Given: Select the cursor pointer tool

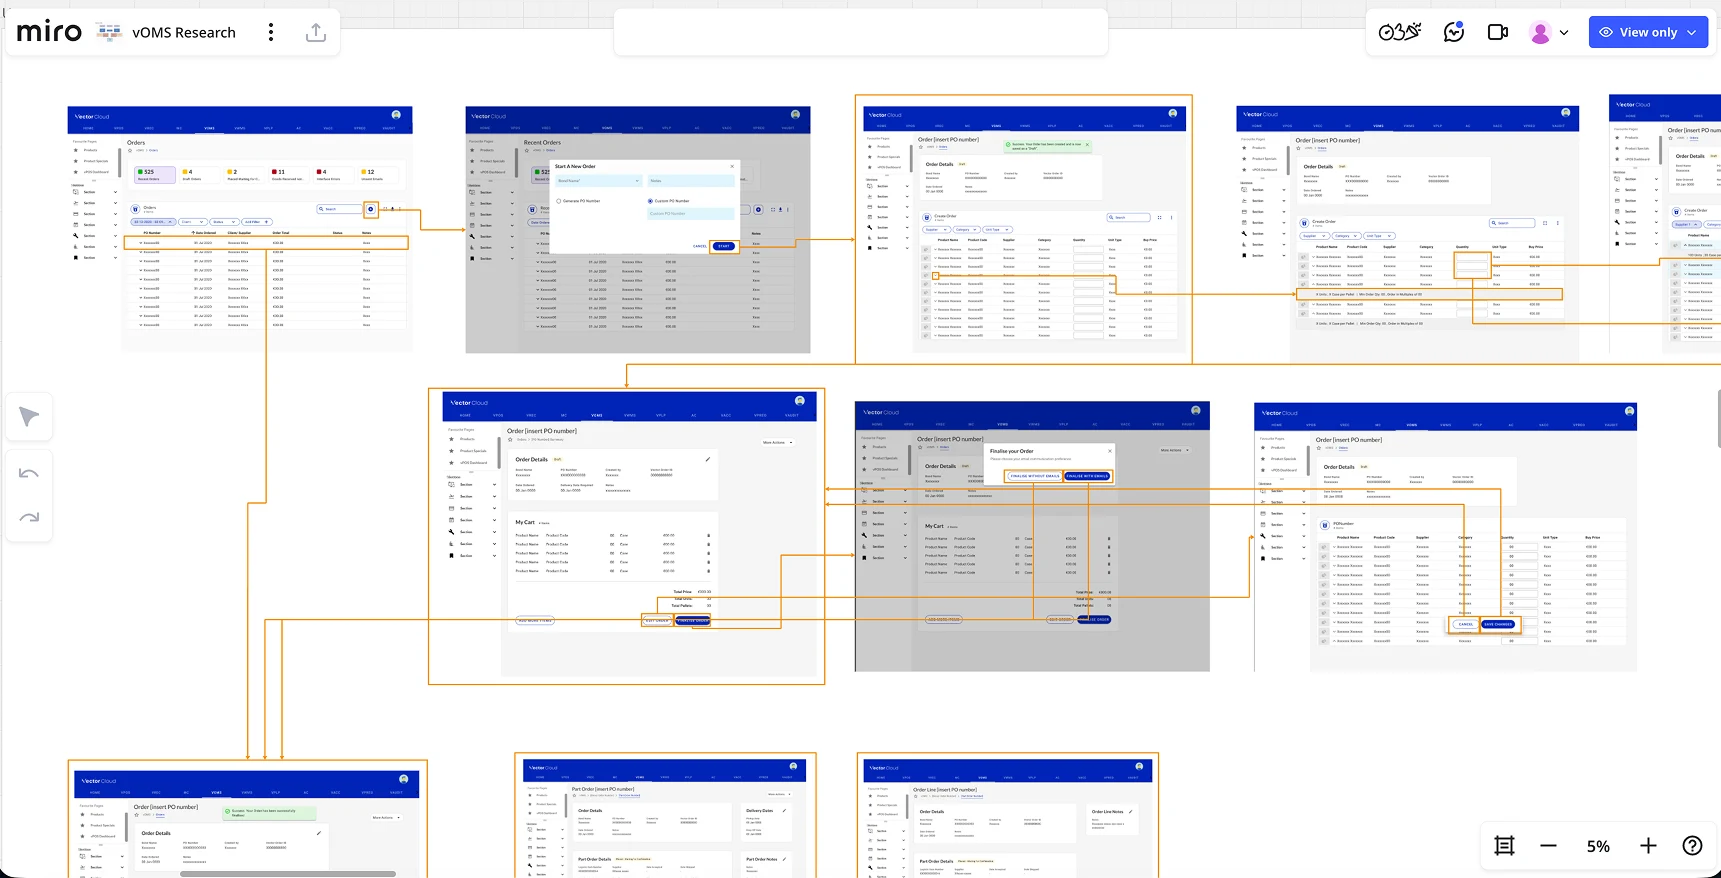Looking at the screenshot, I should pyautogui.click(x=29, y=417).
